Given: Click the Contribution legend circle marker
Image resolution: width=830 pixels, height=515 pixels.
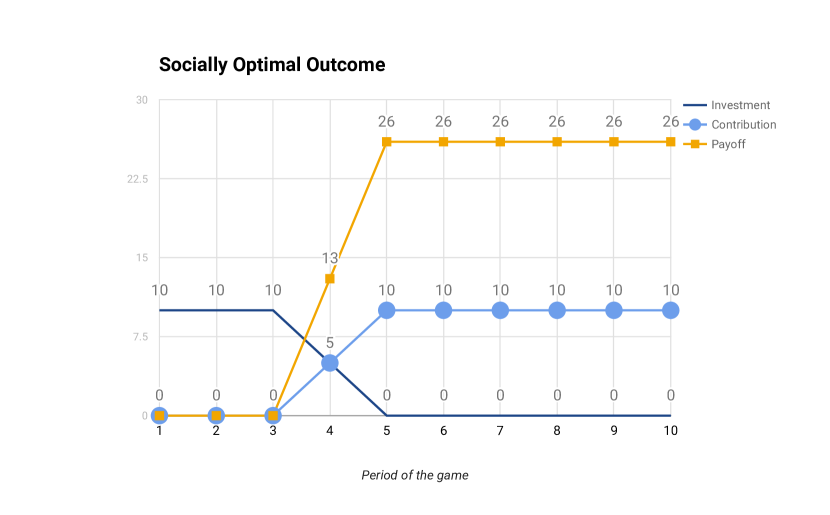Looking at the screenshot, I should 696,125.
